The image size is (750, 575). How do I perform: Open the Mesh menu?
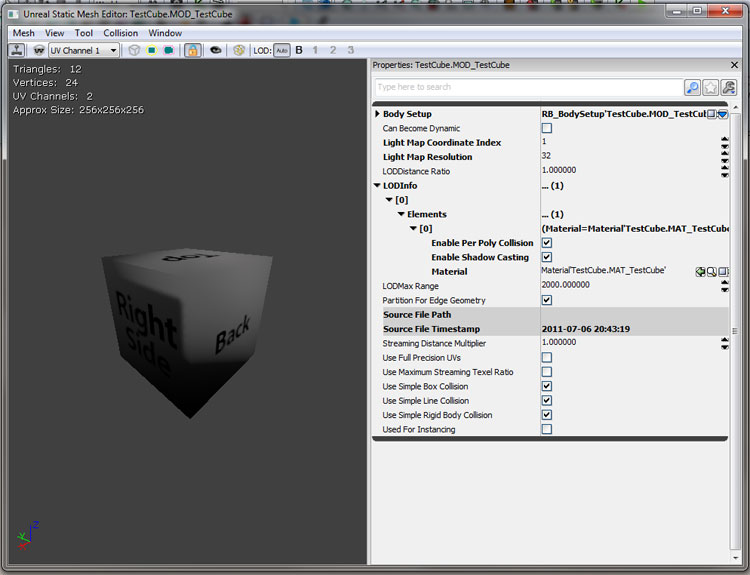23,33
